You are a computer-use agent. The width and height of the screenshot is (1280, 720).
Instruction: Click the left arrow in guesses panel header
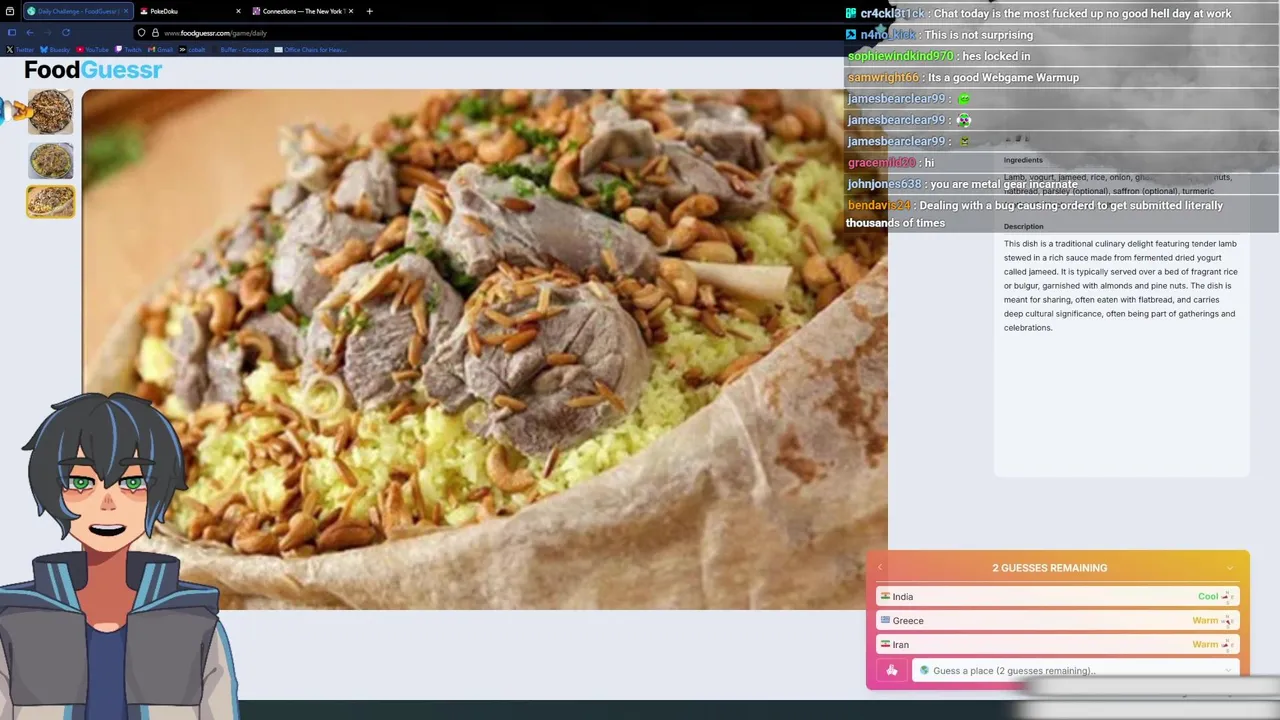pyautogui.click(x=880, y=568)
